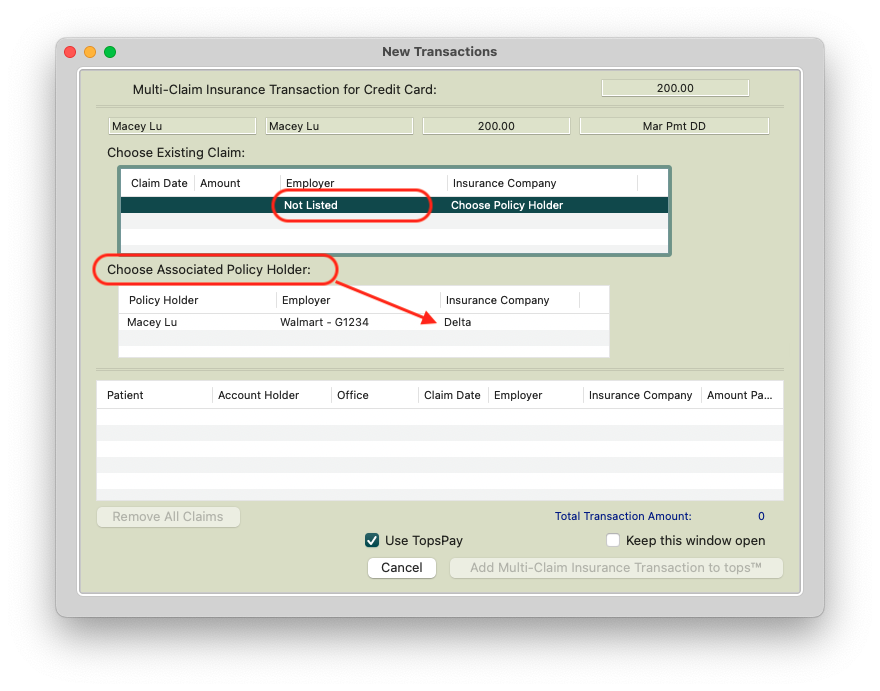Click the top credit card amount field 200.00

(x=675, y=88)
